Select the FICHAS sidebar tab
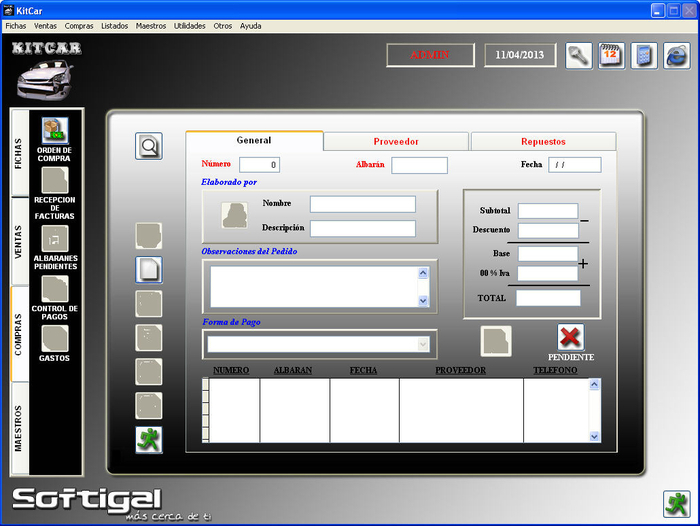This screenshot has width=700, height=526. (x=19, y=153)
